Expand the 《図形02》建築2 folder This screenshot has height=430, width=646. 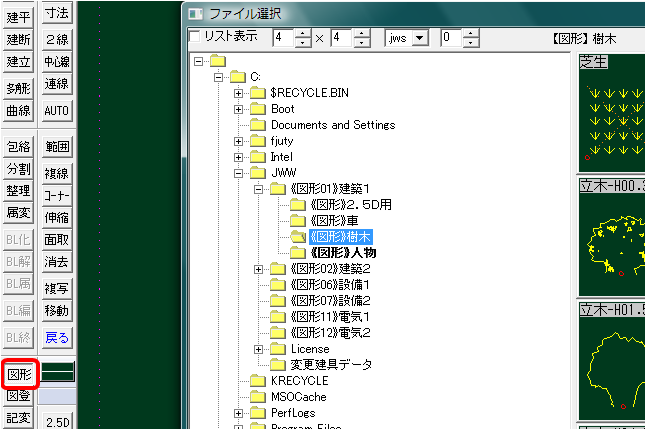click(x=259, y=269)
